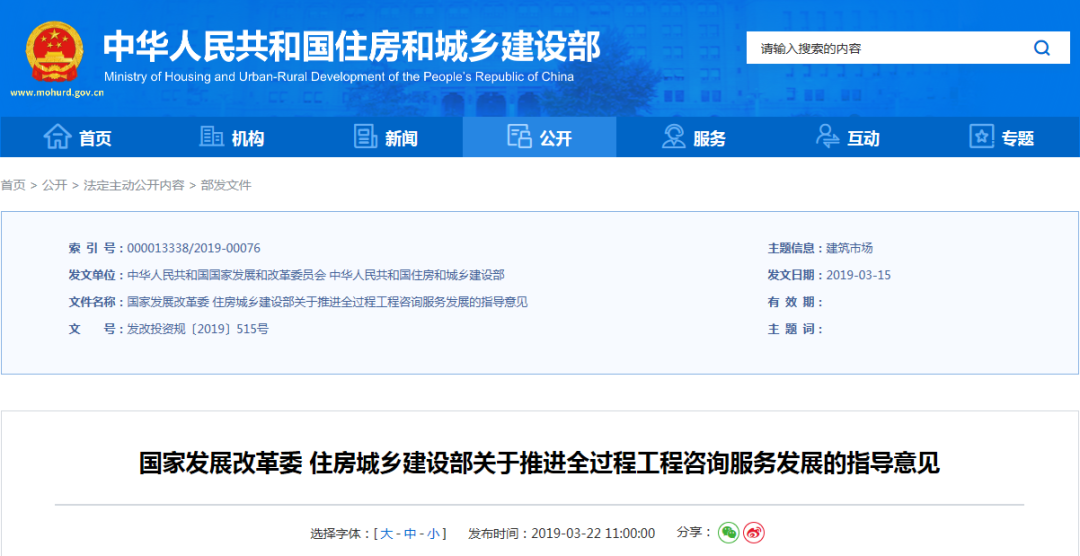Go to 公开 in the breadcrumb

click(54, 185)
